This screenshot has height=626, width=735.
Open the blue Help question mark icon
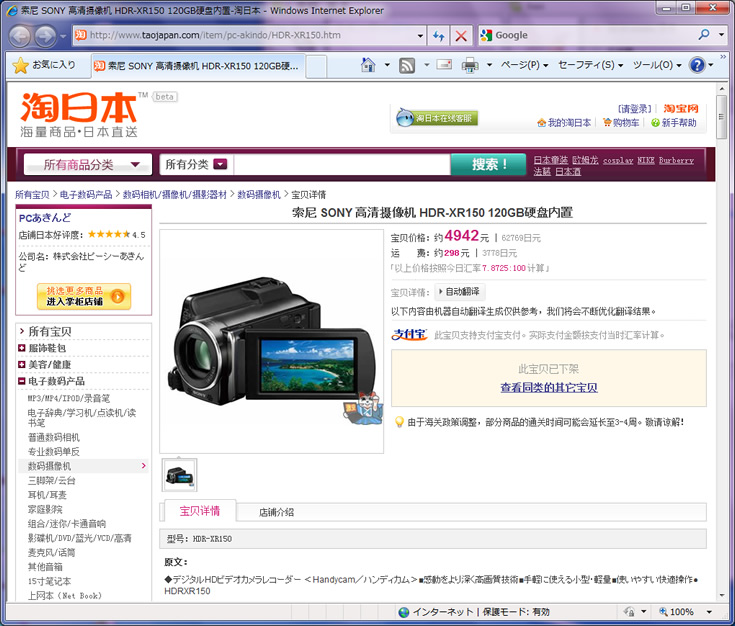[698, 65]
